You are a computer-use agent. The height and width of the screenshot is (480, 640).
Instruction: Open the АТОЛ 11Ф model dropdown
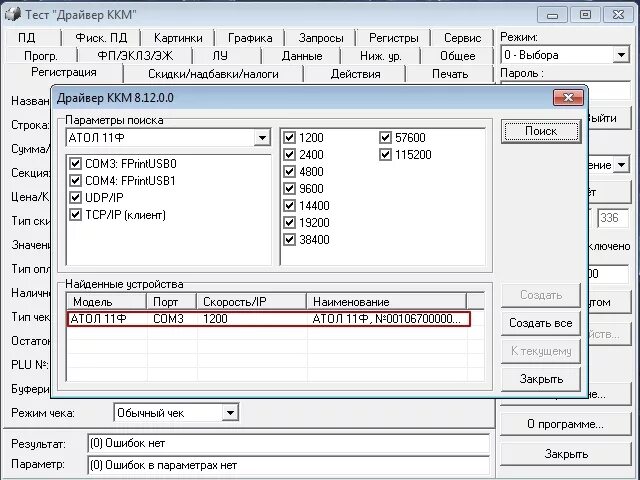coord(262,138)
